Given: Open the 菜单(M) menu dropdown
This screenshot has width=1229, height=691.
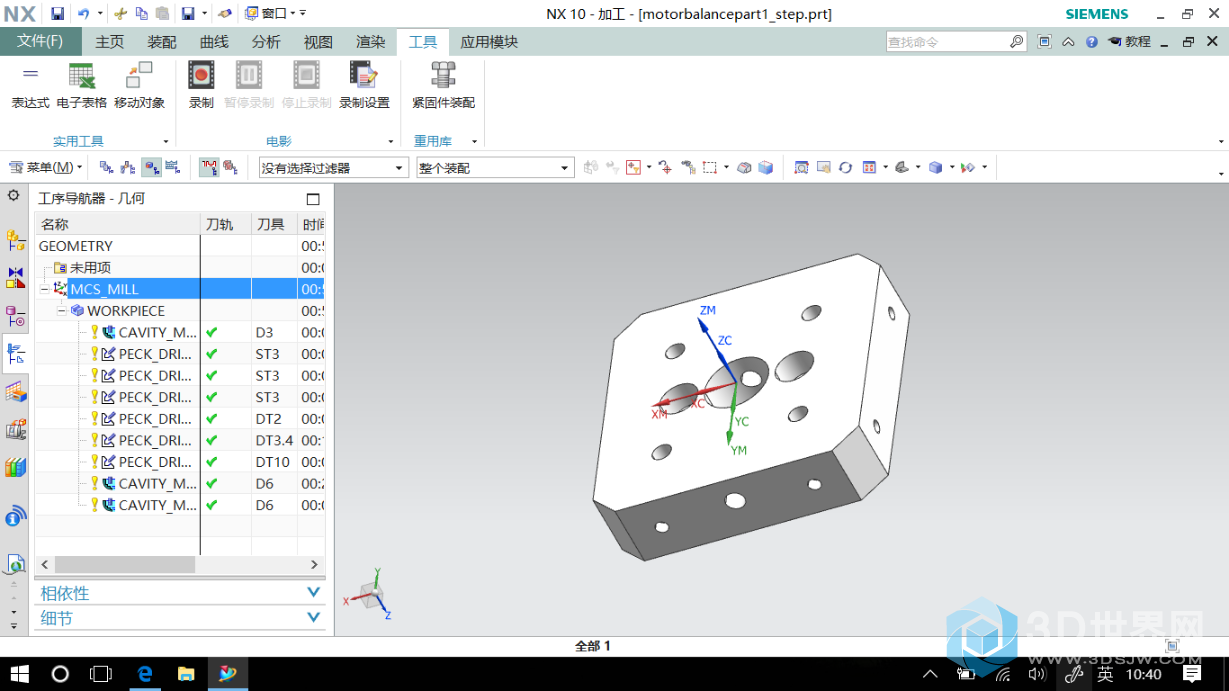Looking at the screenshot, I should click(46, 168).
